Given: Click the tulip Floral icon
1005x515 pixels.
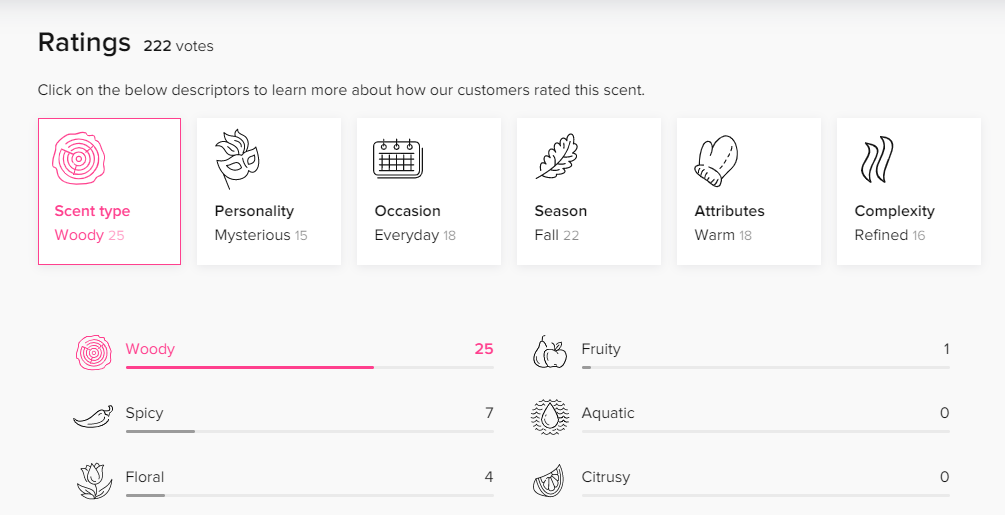Looking at the screenshot, I should pyautogui.click(x=94, y=481).
